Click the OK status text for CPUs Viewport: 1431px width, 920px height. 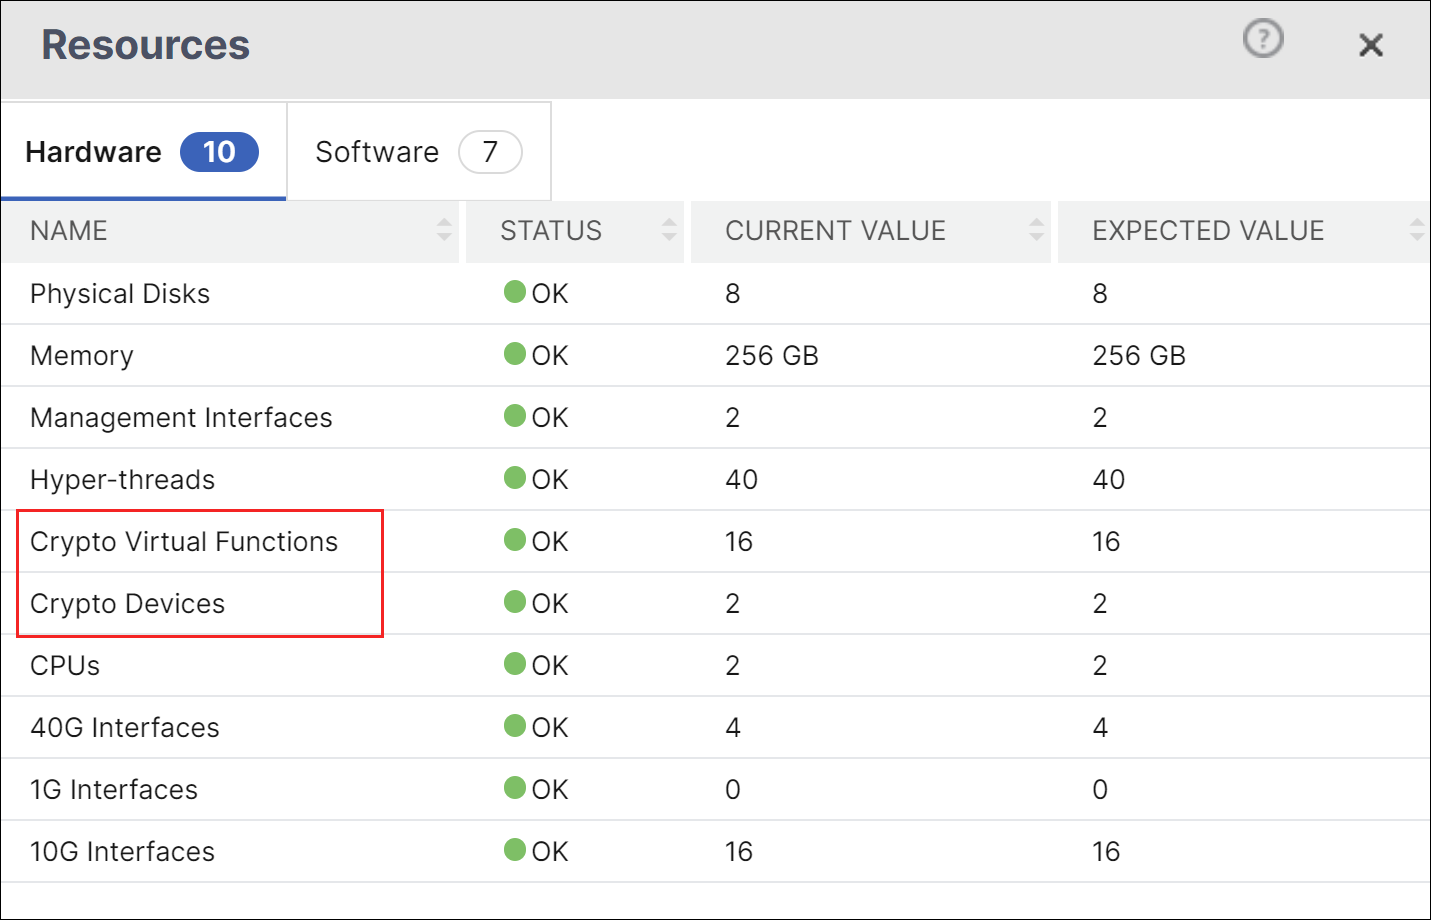point(550,666)
